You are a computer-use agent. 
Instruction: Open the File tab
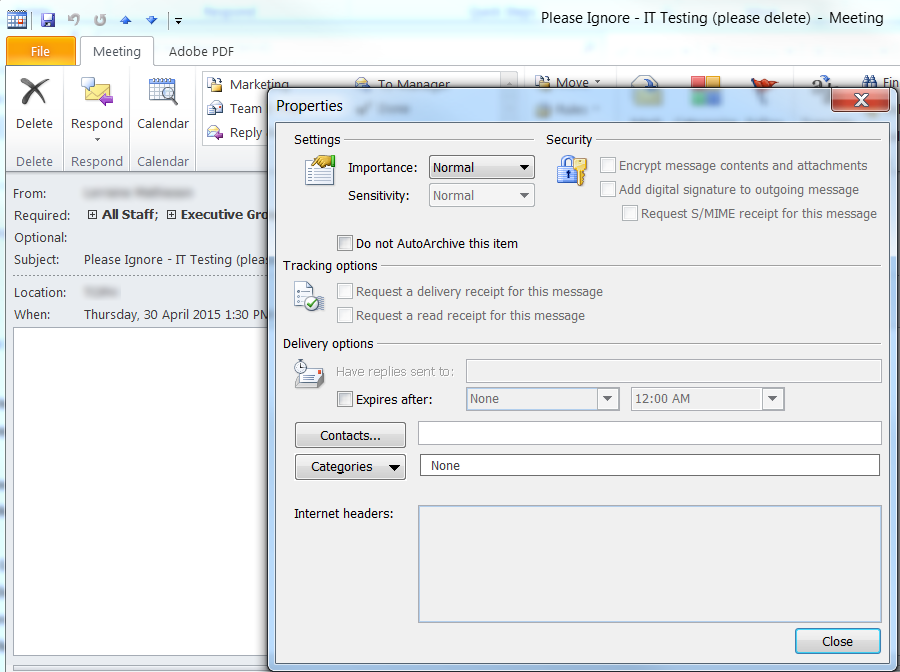point(40,51)
